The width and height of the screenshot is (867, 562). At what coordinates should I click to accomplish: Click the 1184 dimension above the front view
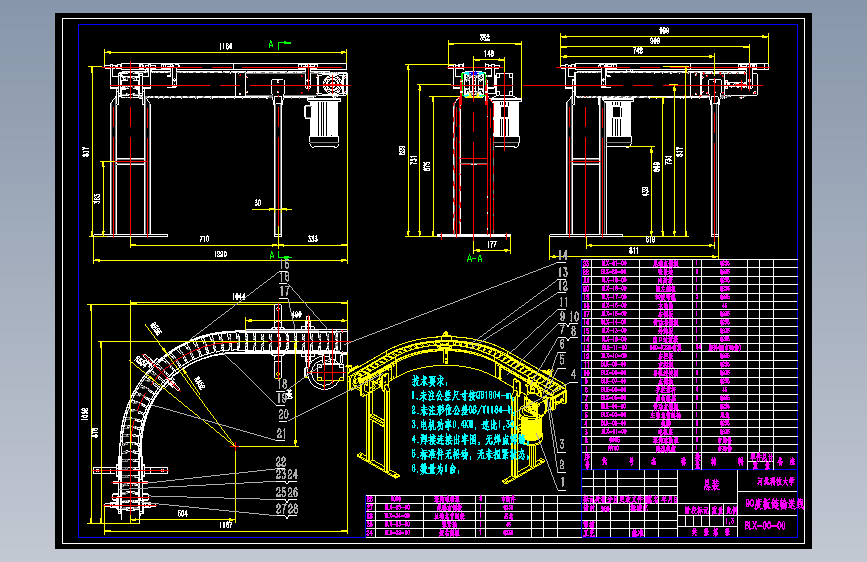click(x=226, y=46)
